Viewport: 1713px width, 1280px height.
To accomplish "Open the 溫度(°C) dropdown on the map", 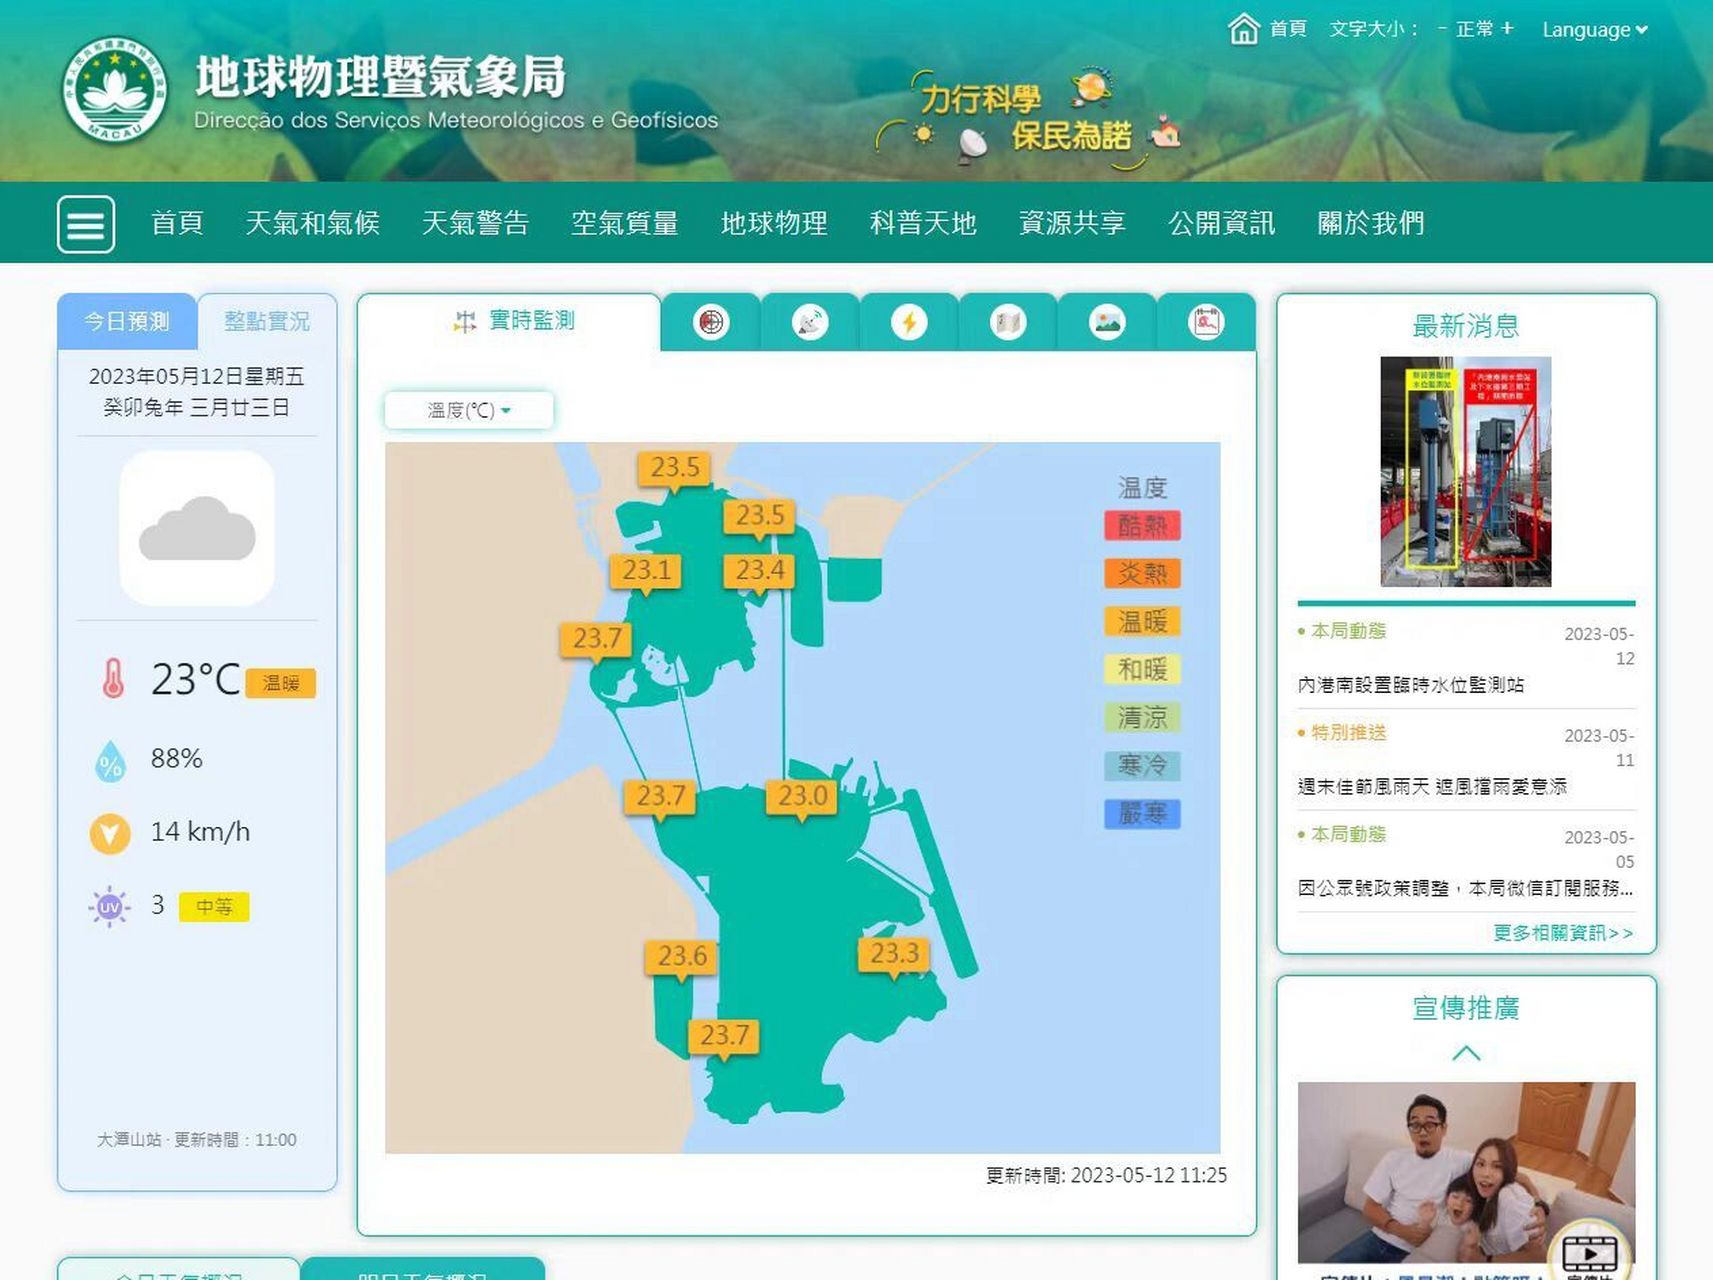I will click(x=467, y=410).
